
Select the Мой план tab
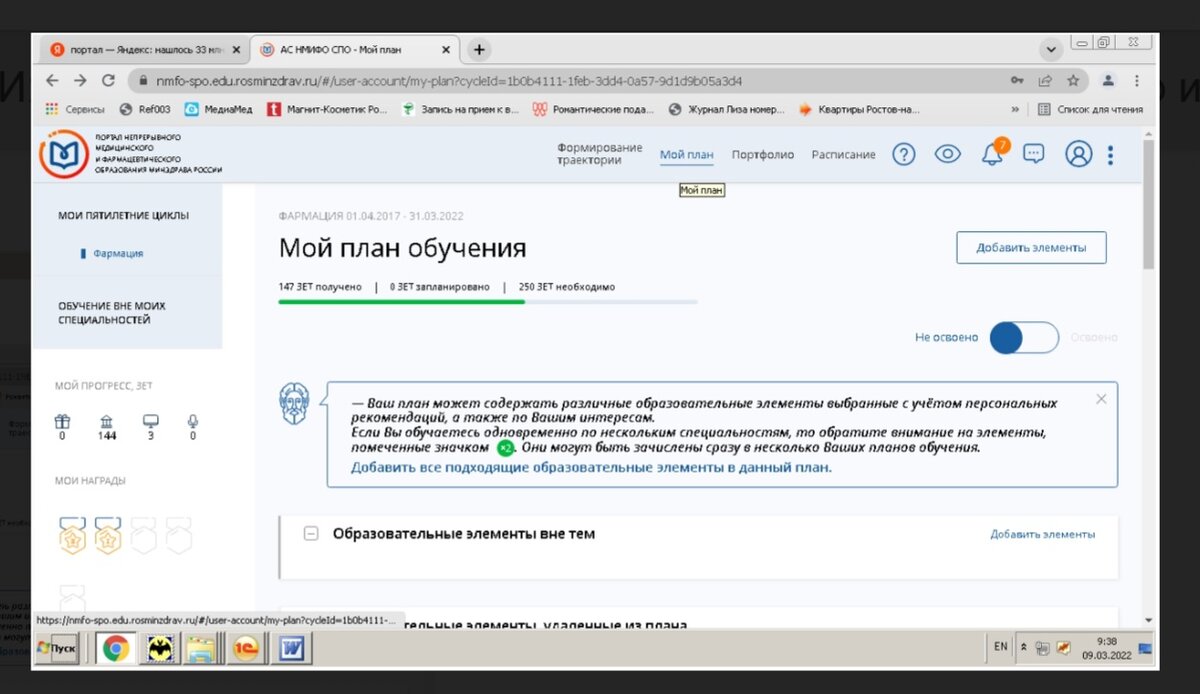click(x=687, y=155)
